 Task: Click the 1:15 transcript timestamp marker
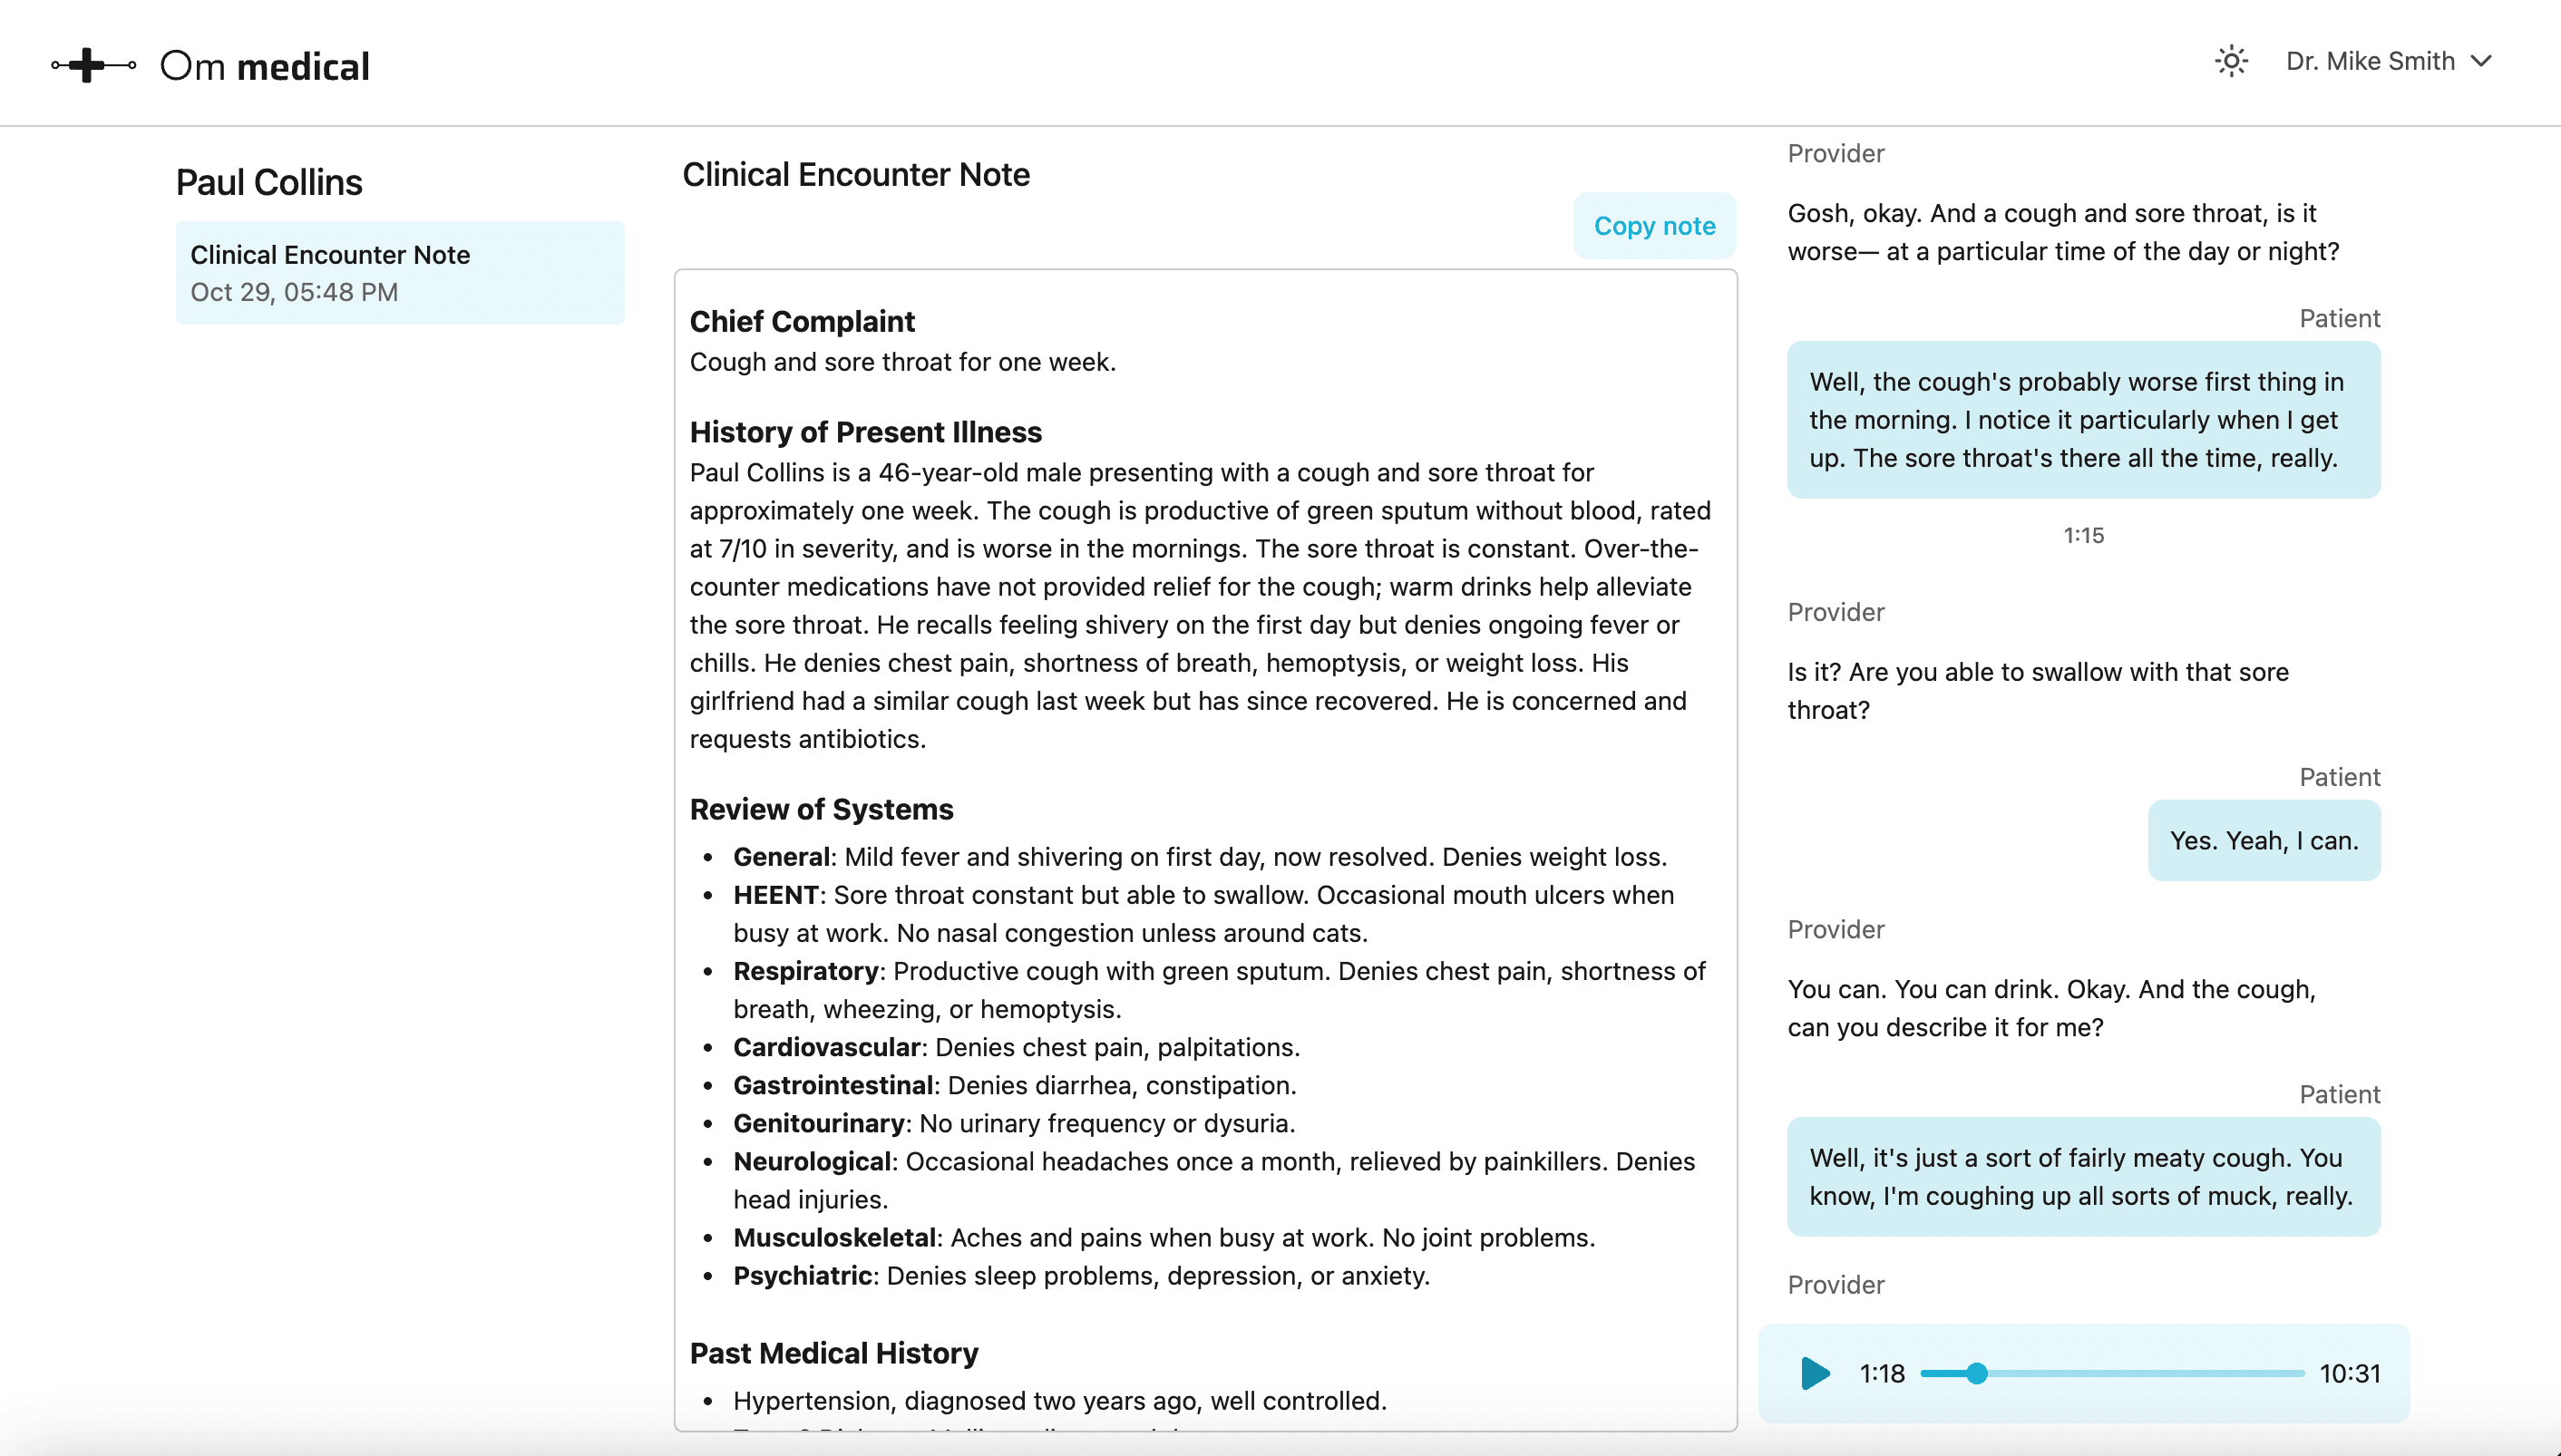tap(2083, 535)
